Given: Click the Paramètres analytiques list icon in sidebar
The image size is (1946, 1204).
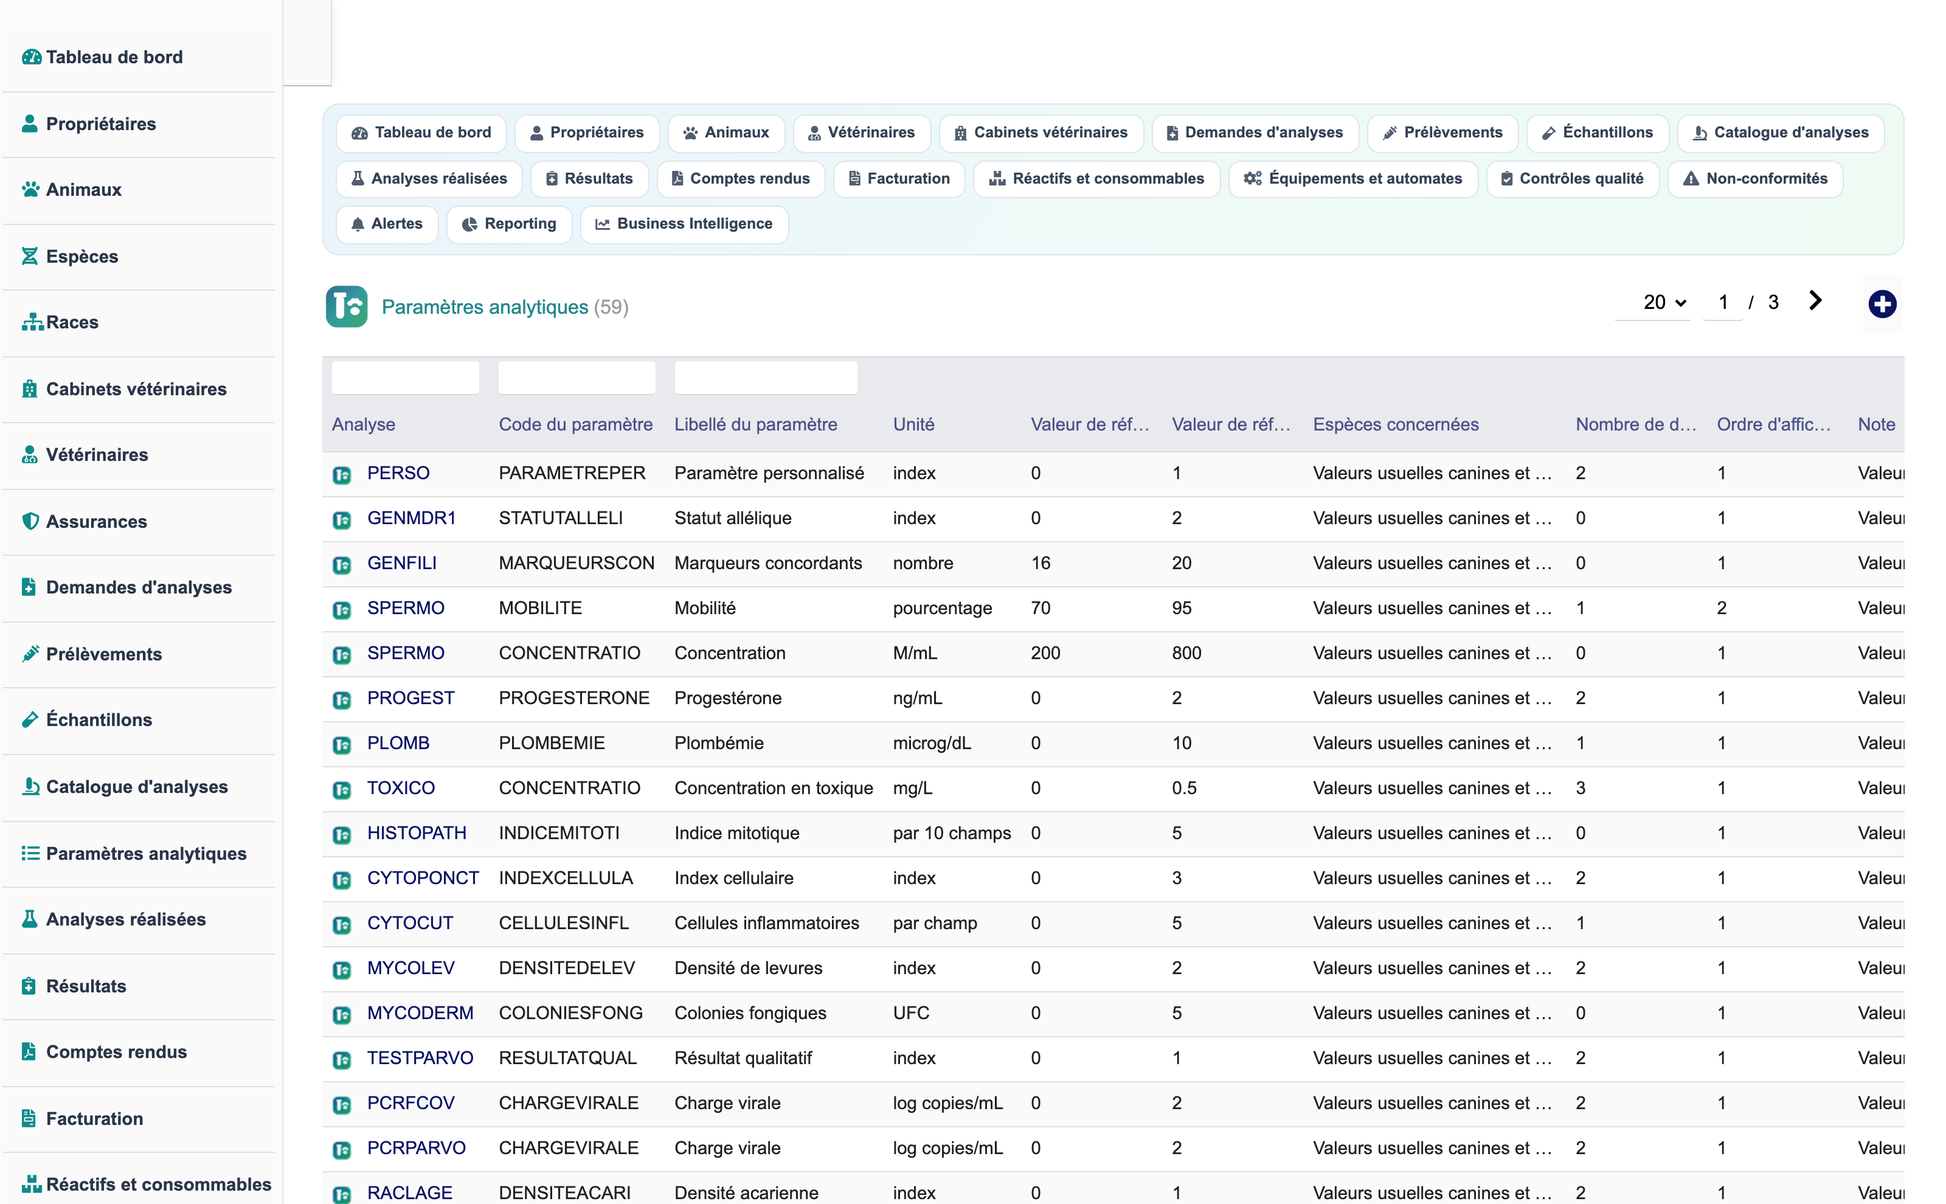Looking at the screenshot, I should pos(31,853).
